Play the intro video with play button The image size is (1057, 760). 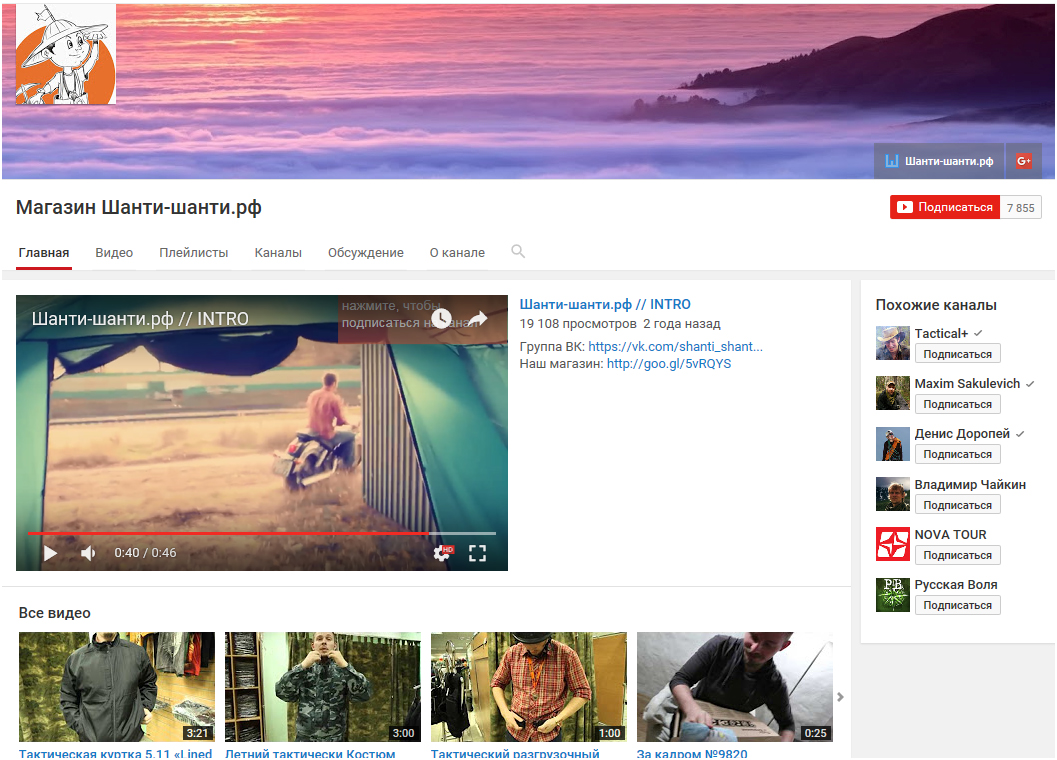[51, 554]
